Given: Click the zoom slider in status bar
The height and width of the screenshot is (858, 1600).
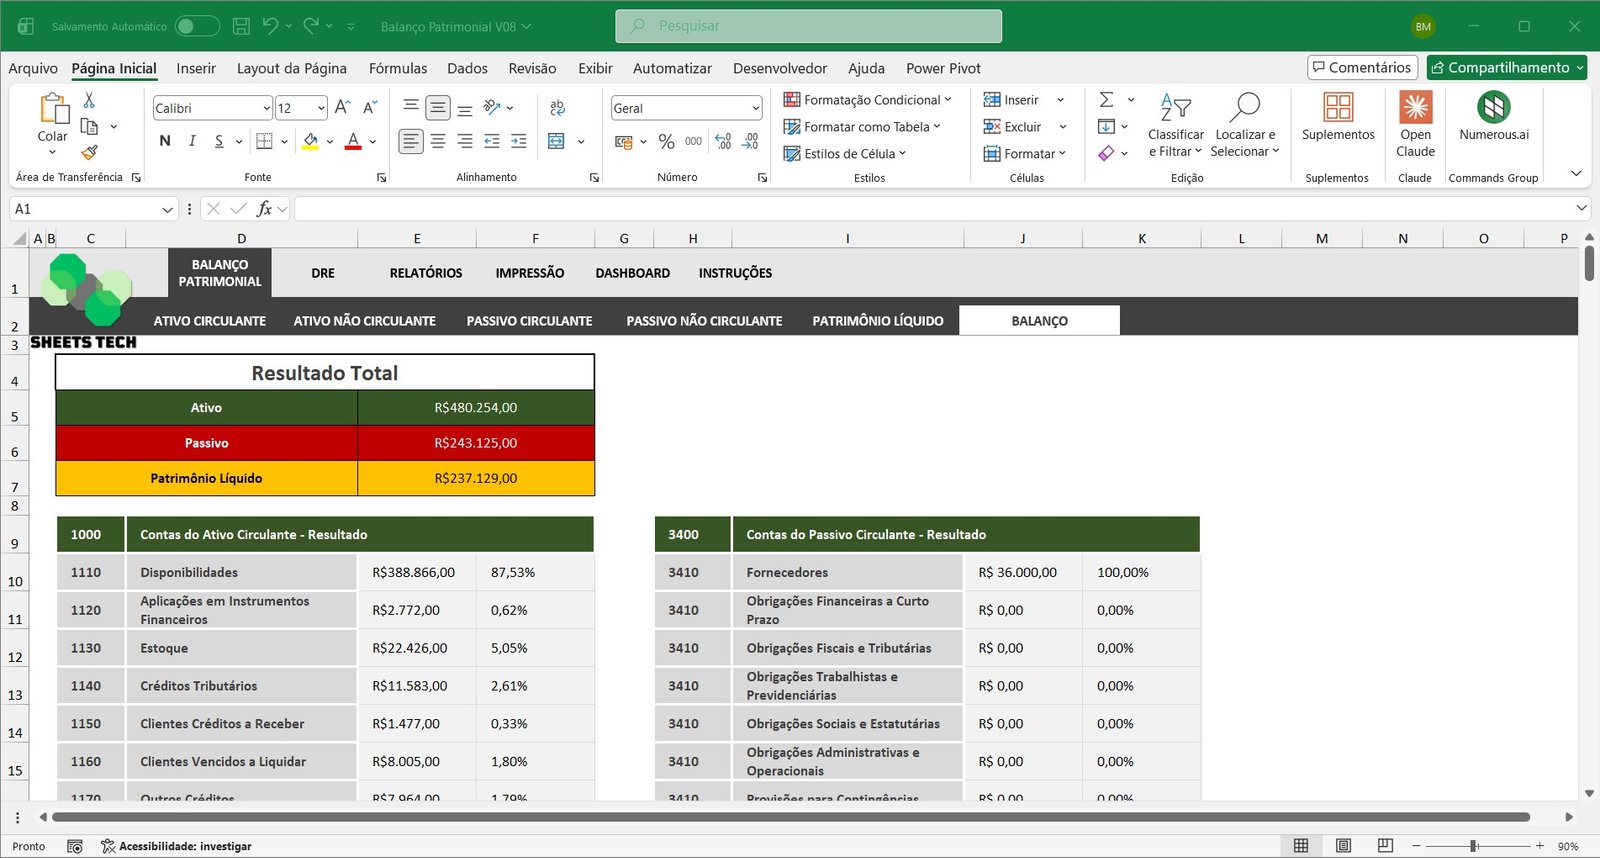Looking at the screenshot, I should click(1473, 846).
